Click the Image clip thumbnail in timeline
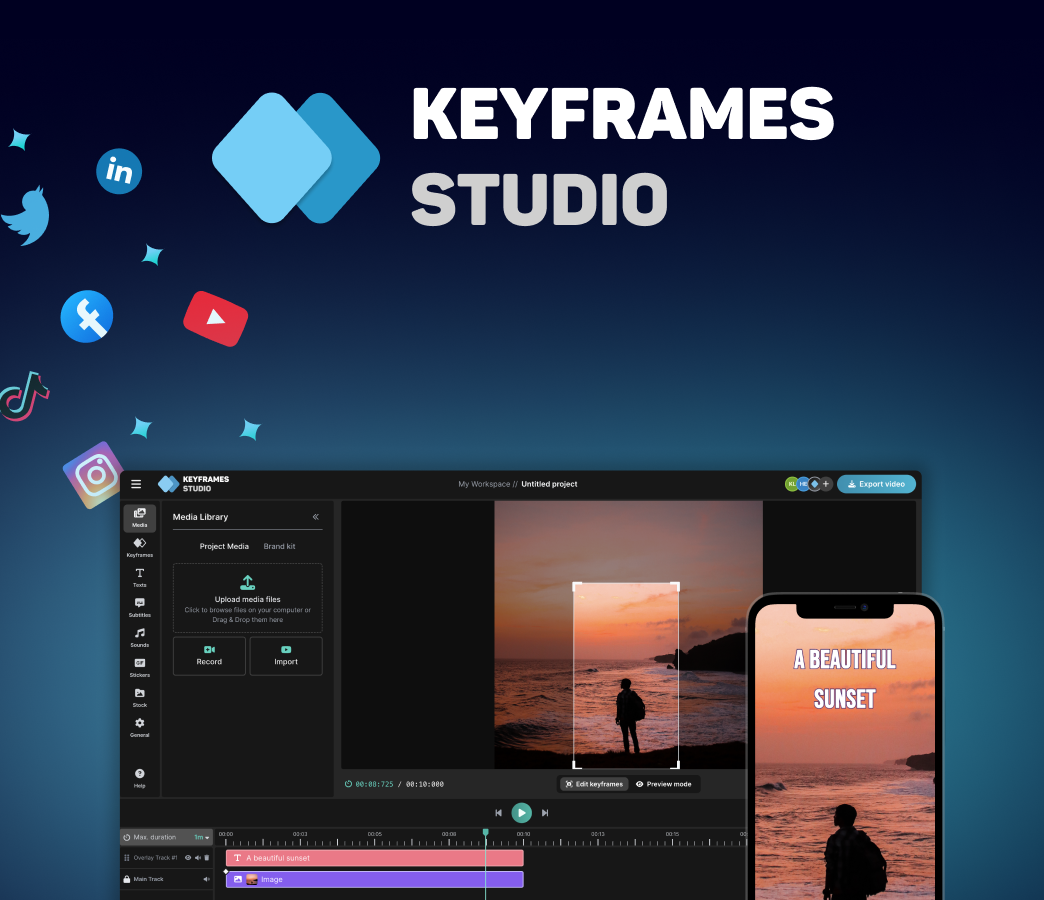 [x=252, y=879]
